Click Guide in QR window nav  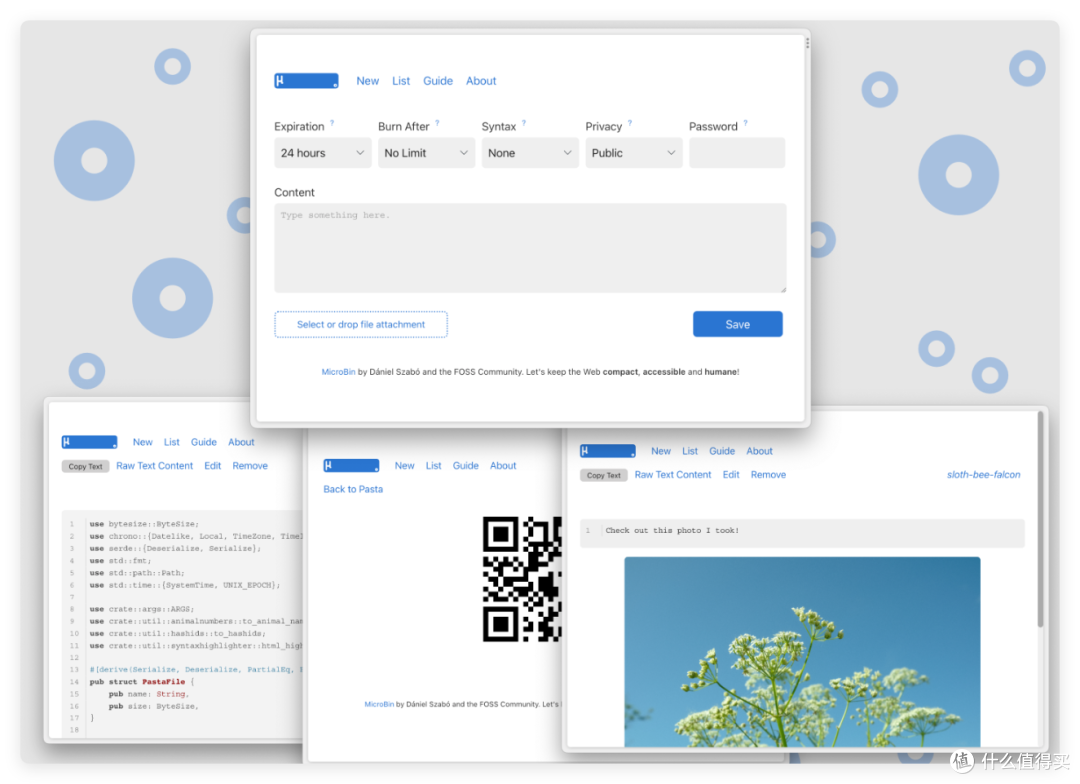pyautogui.click(x=466, y=466)
